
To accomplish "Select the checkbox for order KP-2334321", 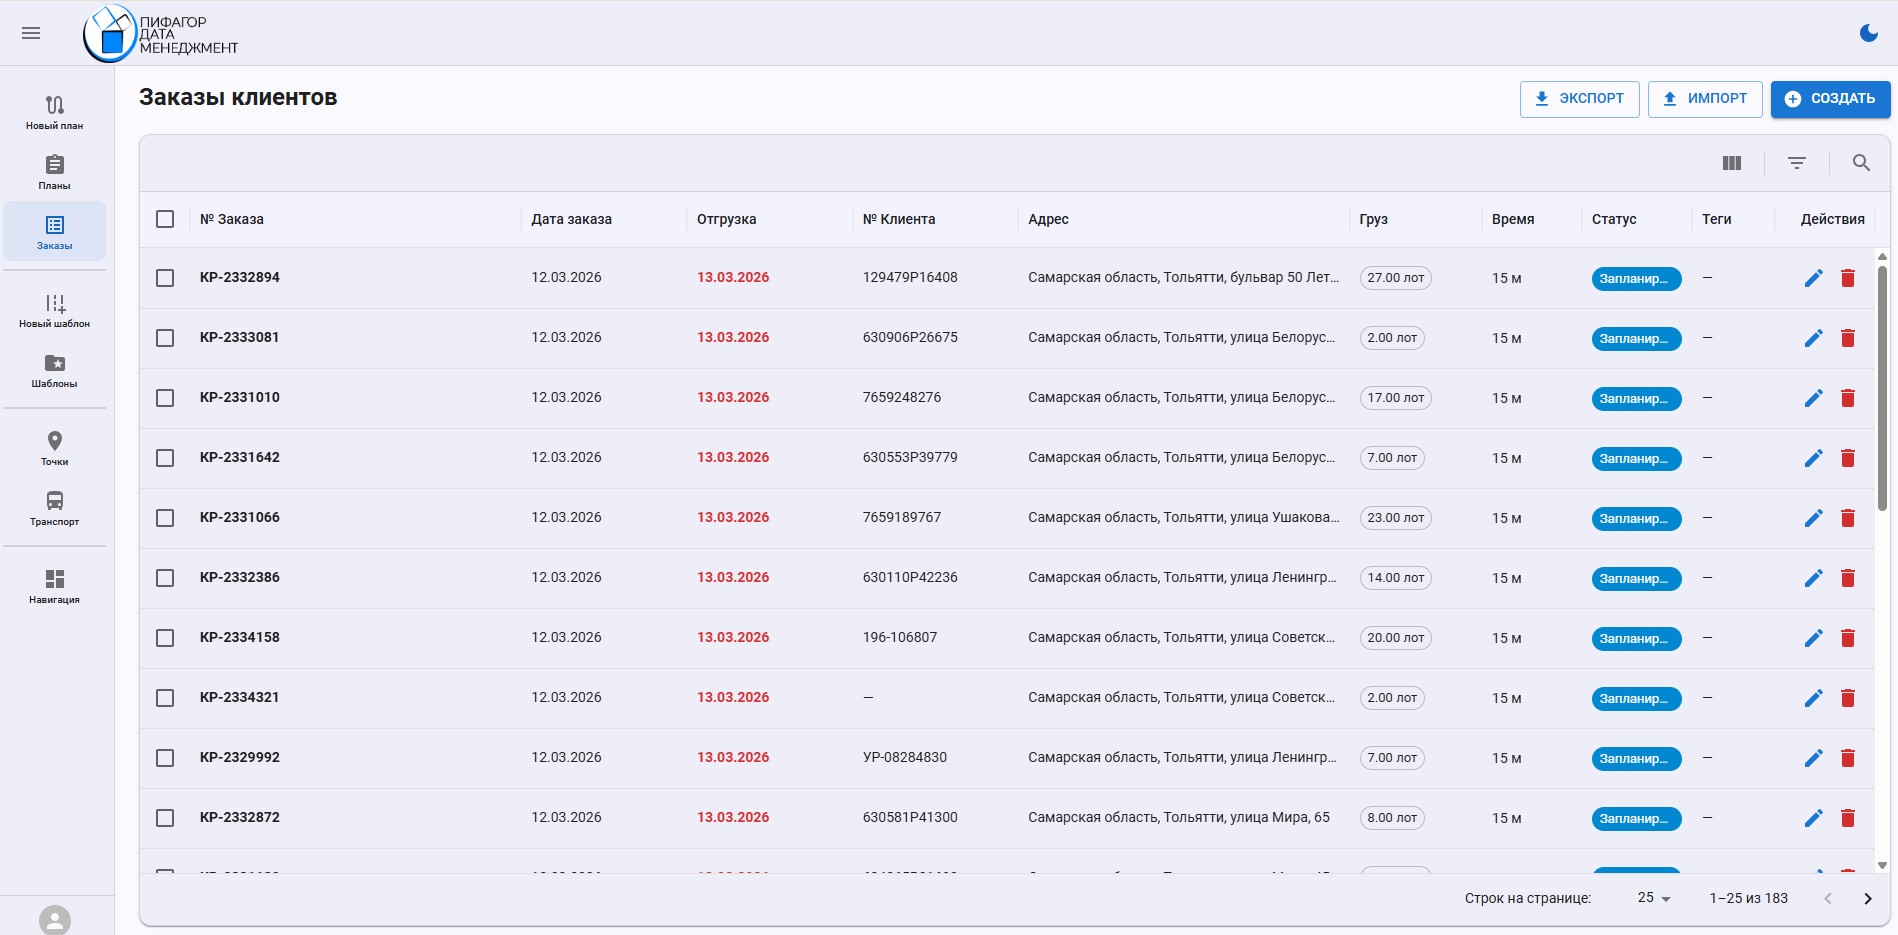I will coord(165,698).
